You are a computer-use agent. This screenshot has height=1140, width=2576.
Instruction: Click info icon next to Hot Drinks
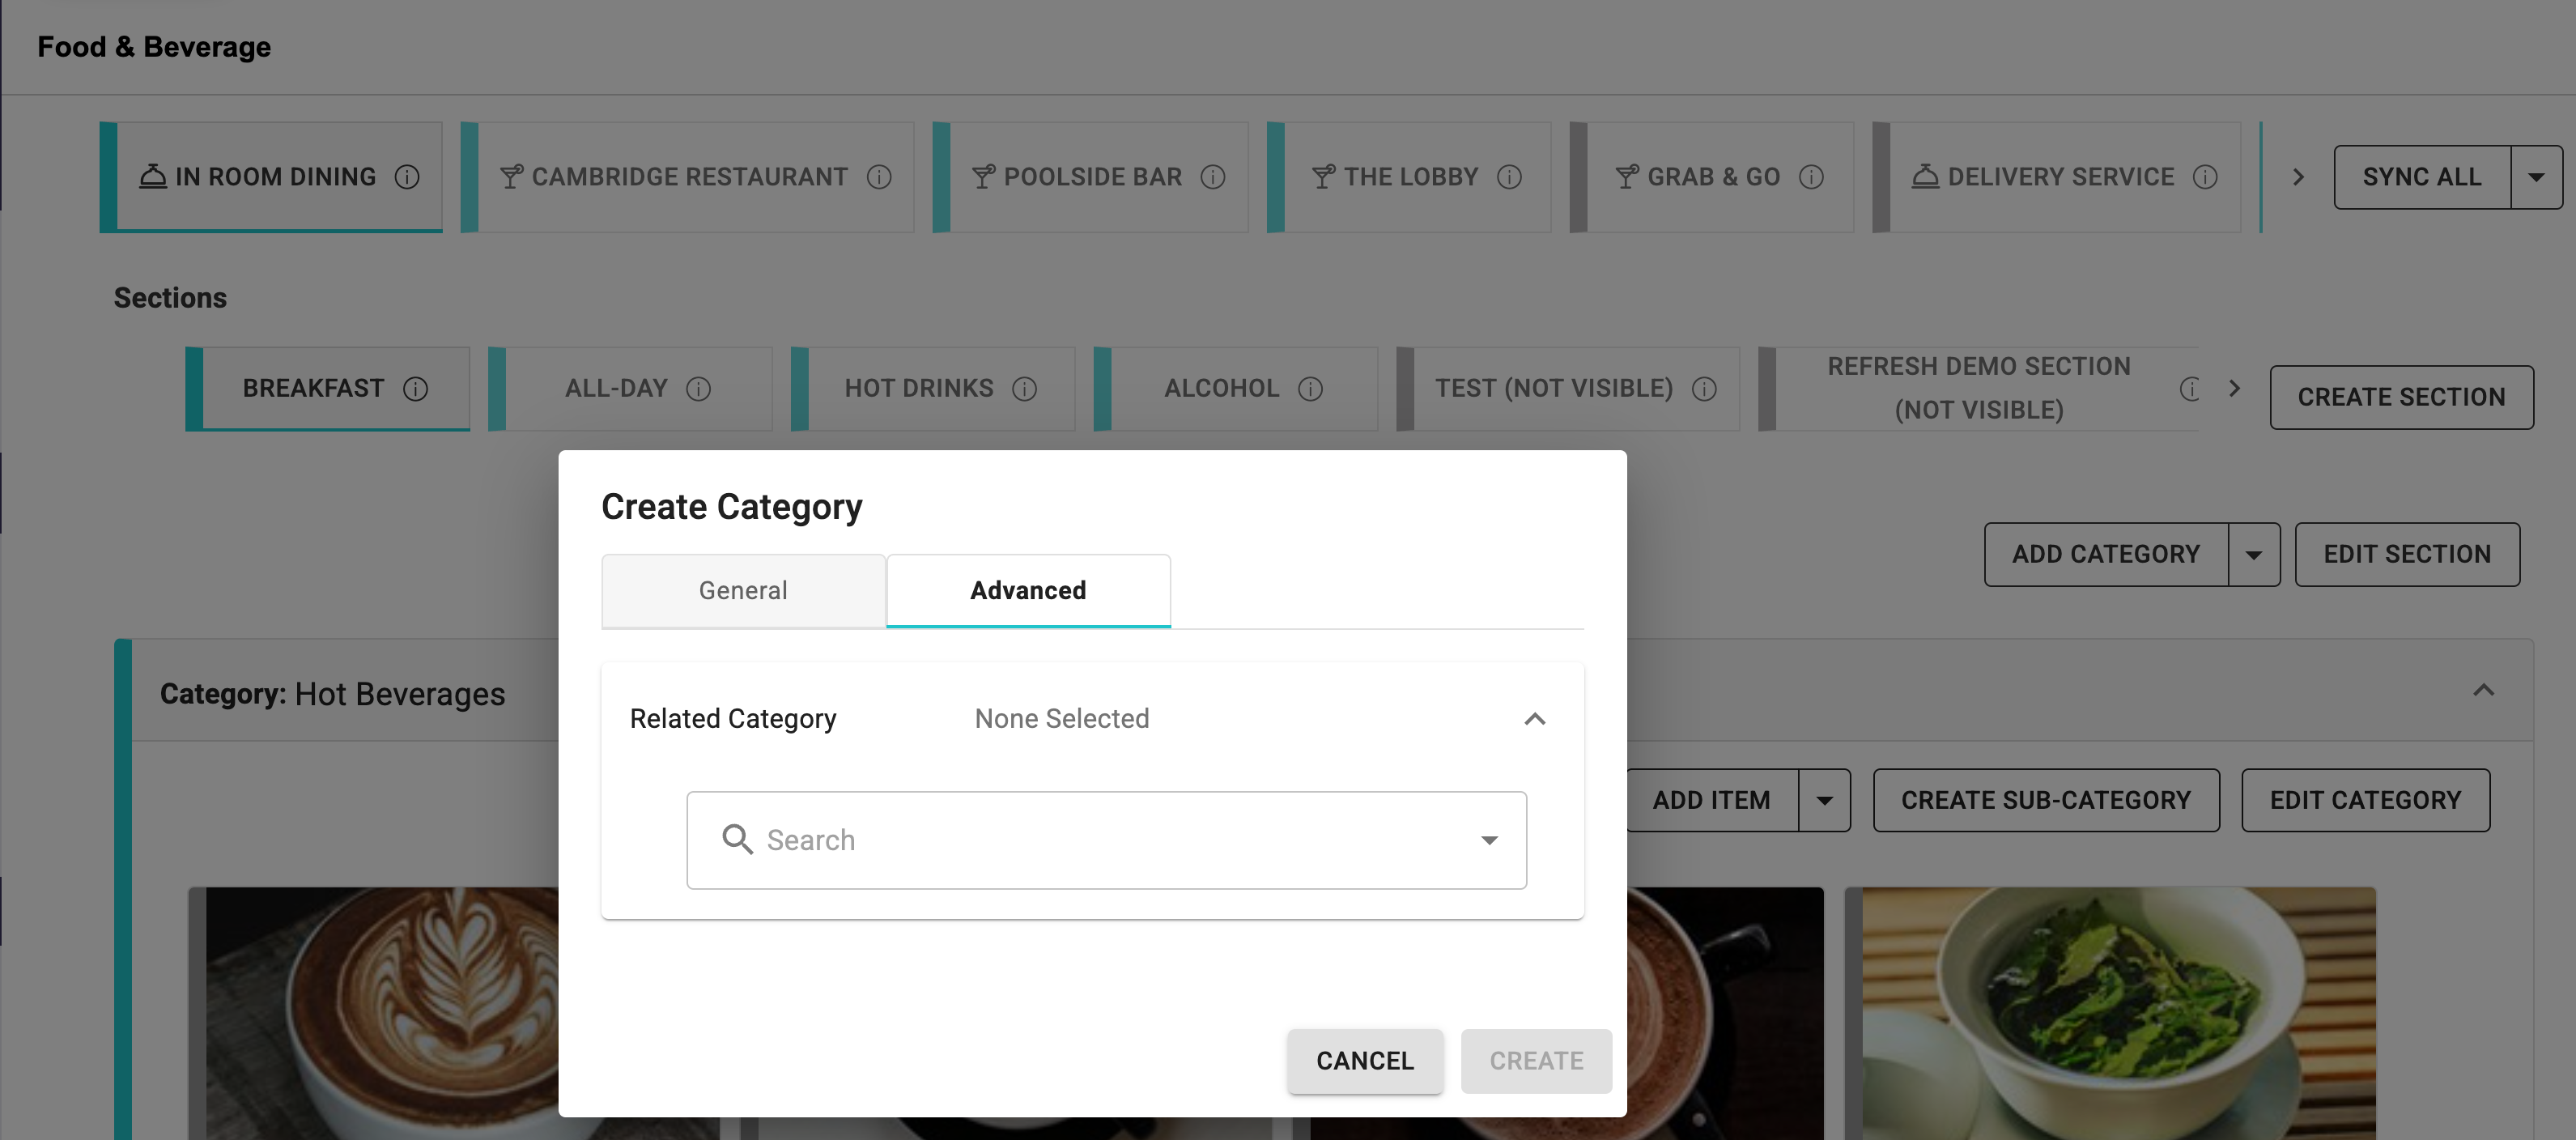1024,388
